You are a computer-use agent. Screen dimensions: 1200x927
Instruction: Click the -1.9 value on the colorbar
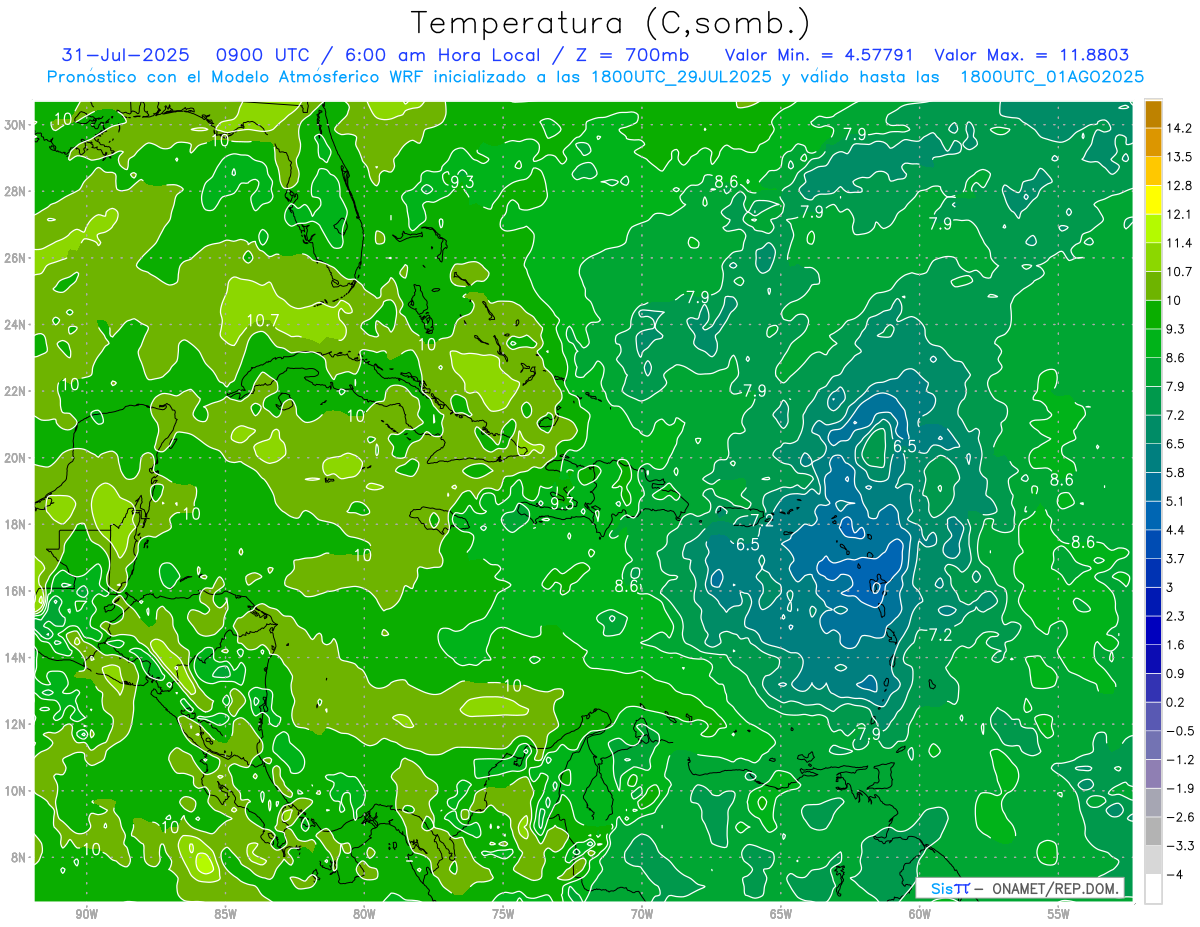point(1180,787)
